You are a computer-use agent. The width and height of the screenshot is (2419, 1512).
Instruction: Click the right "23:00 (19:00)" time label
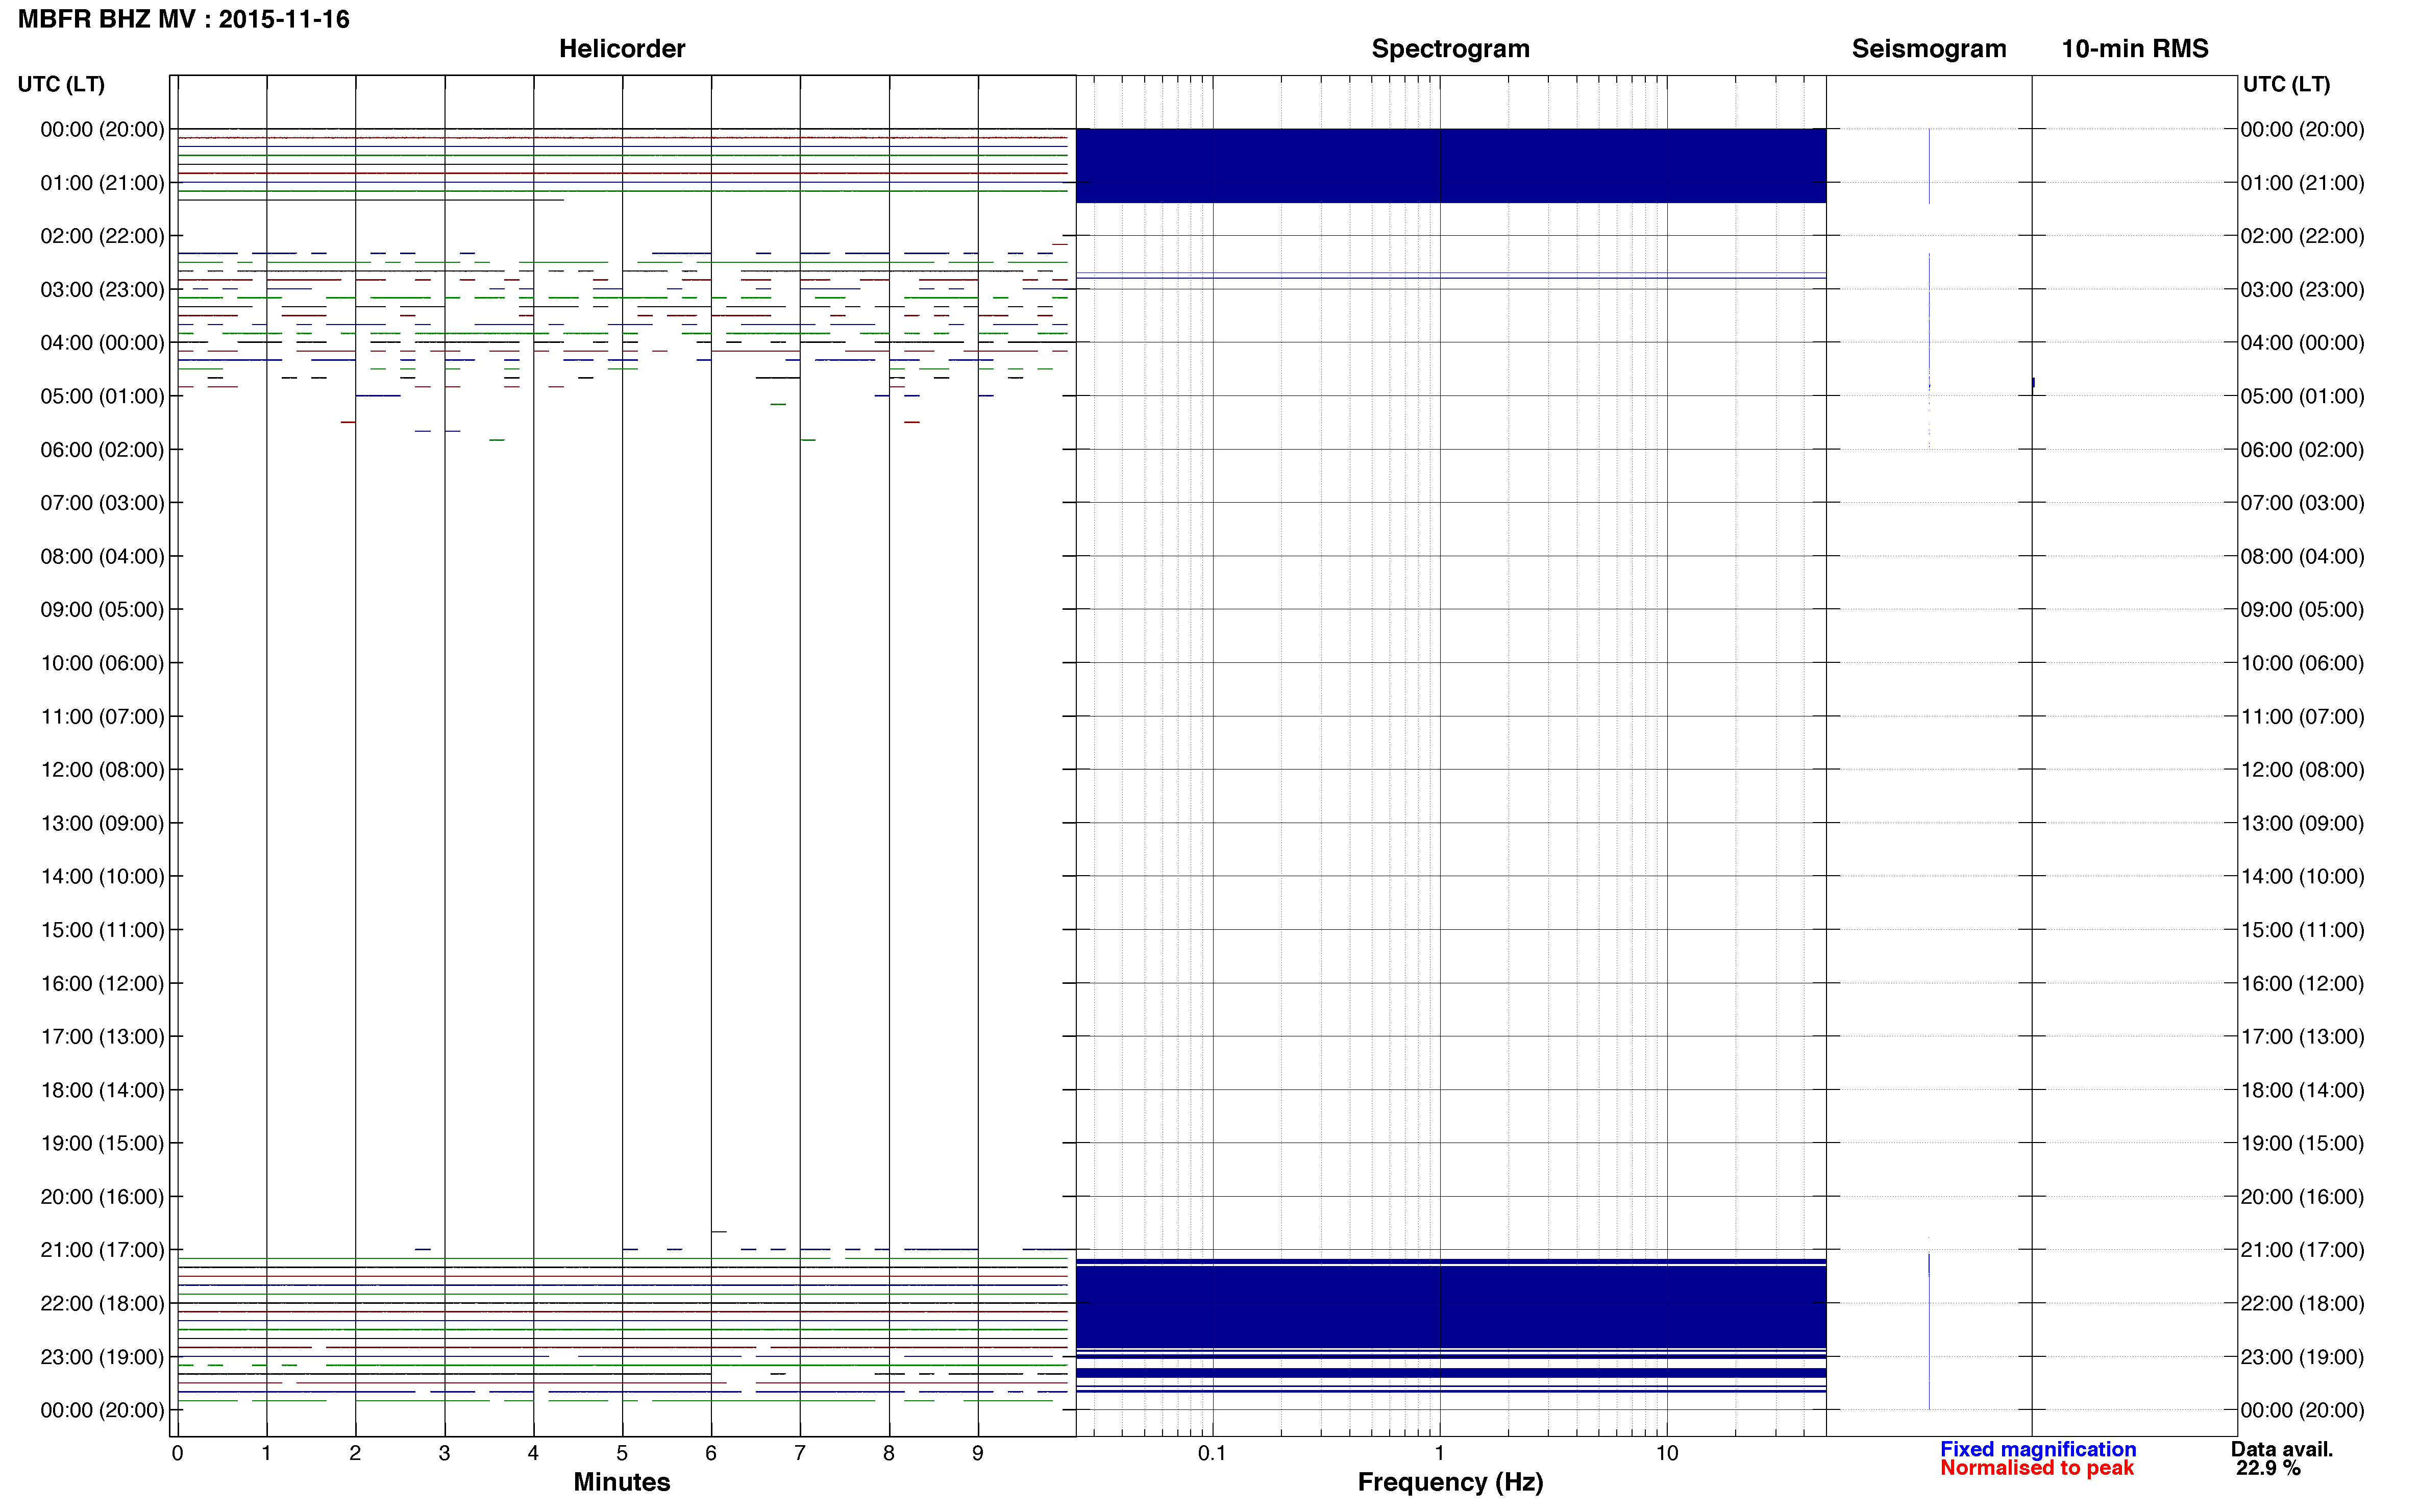(x=2302, y=1357)
